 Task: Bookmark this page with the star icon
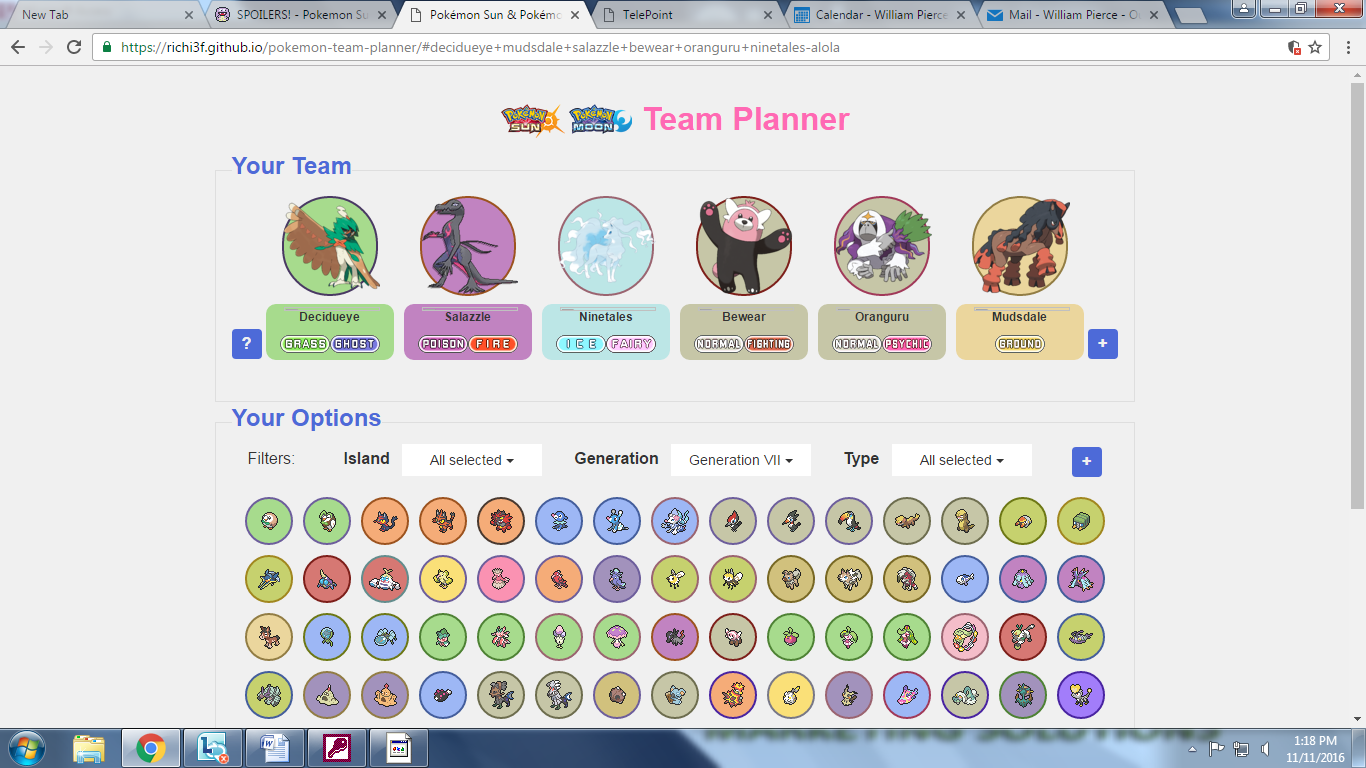[x=1315, y=47]
